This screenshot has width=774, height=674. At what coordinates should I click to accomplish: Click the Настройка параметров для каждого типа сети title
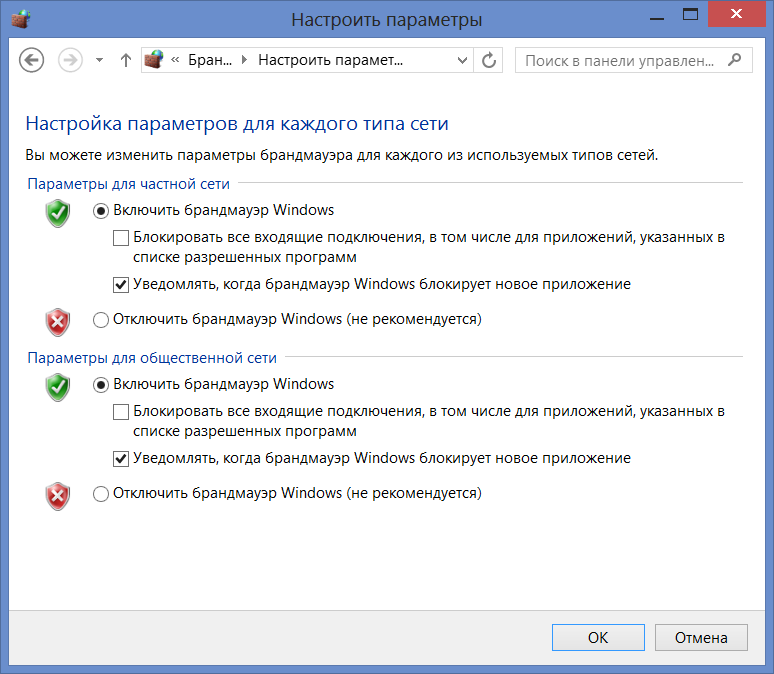(237, 123)
